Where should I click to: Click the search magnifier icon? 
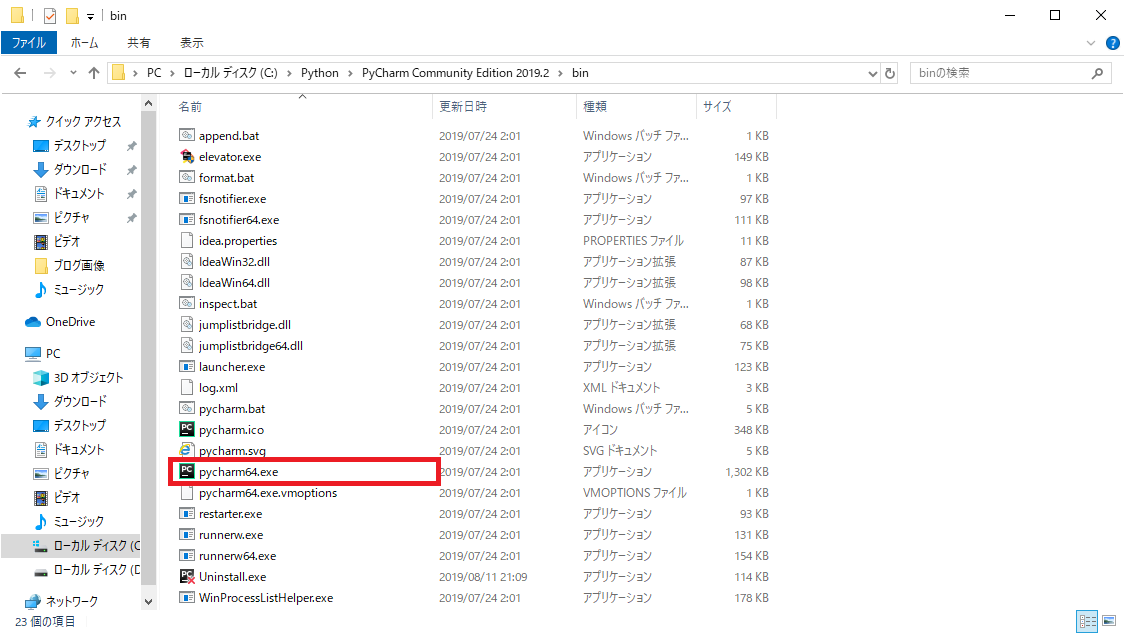point(1097,72)
